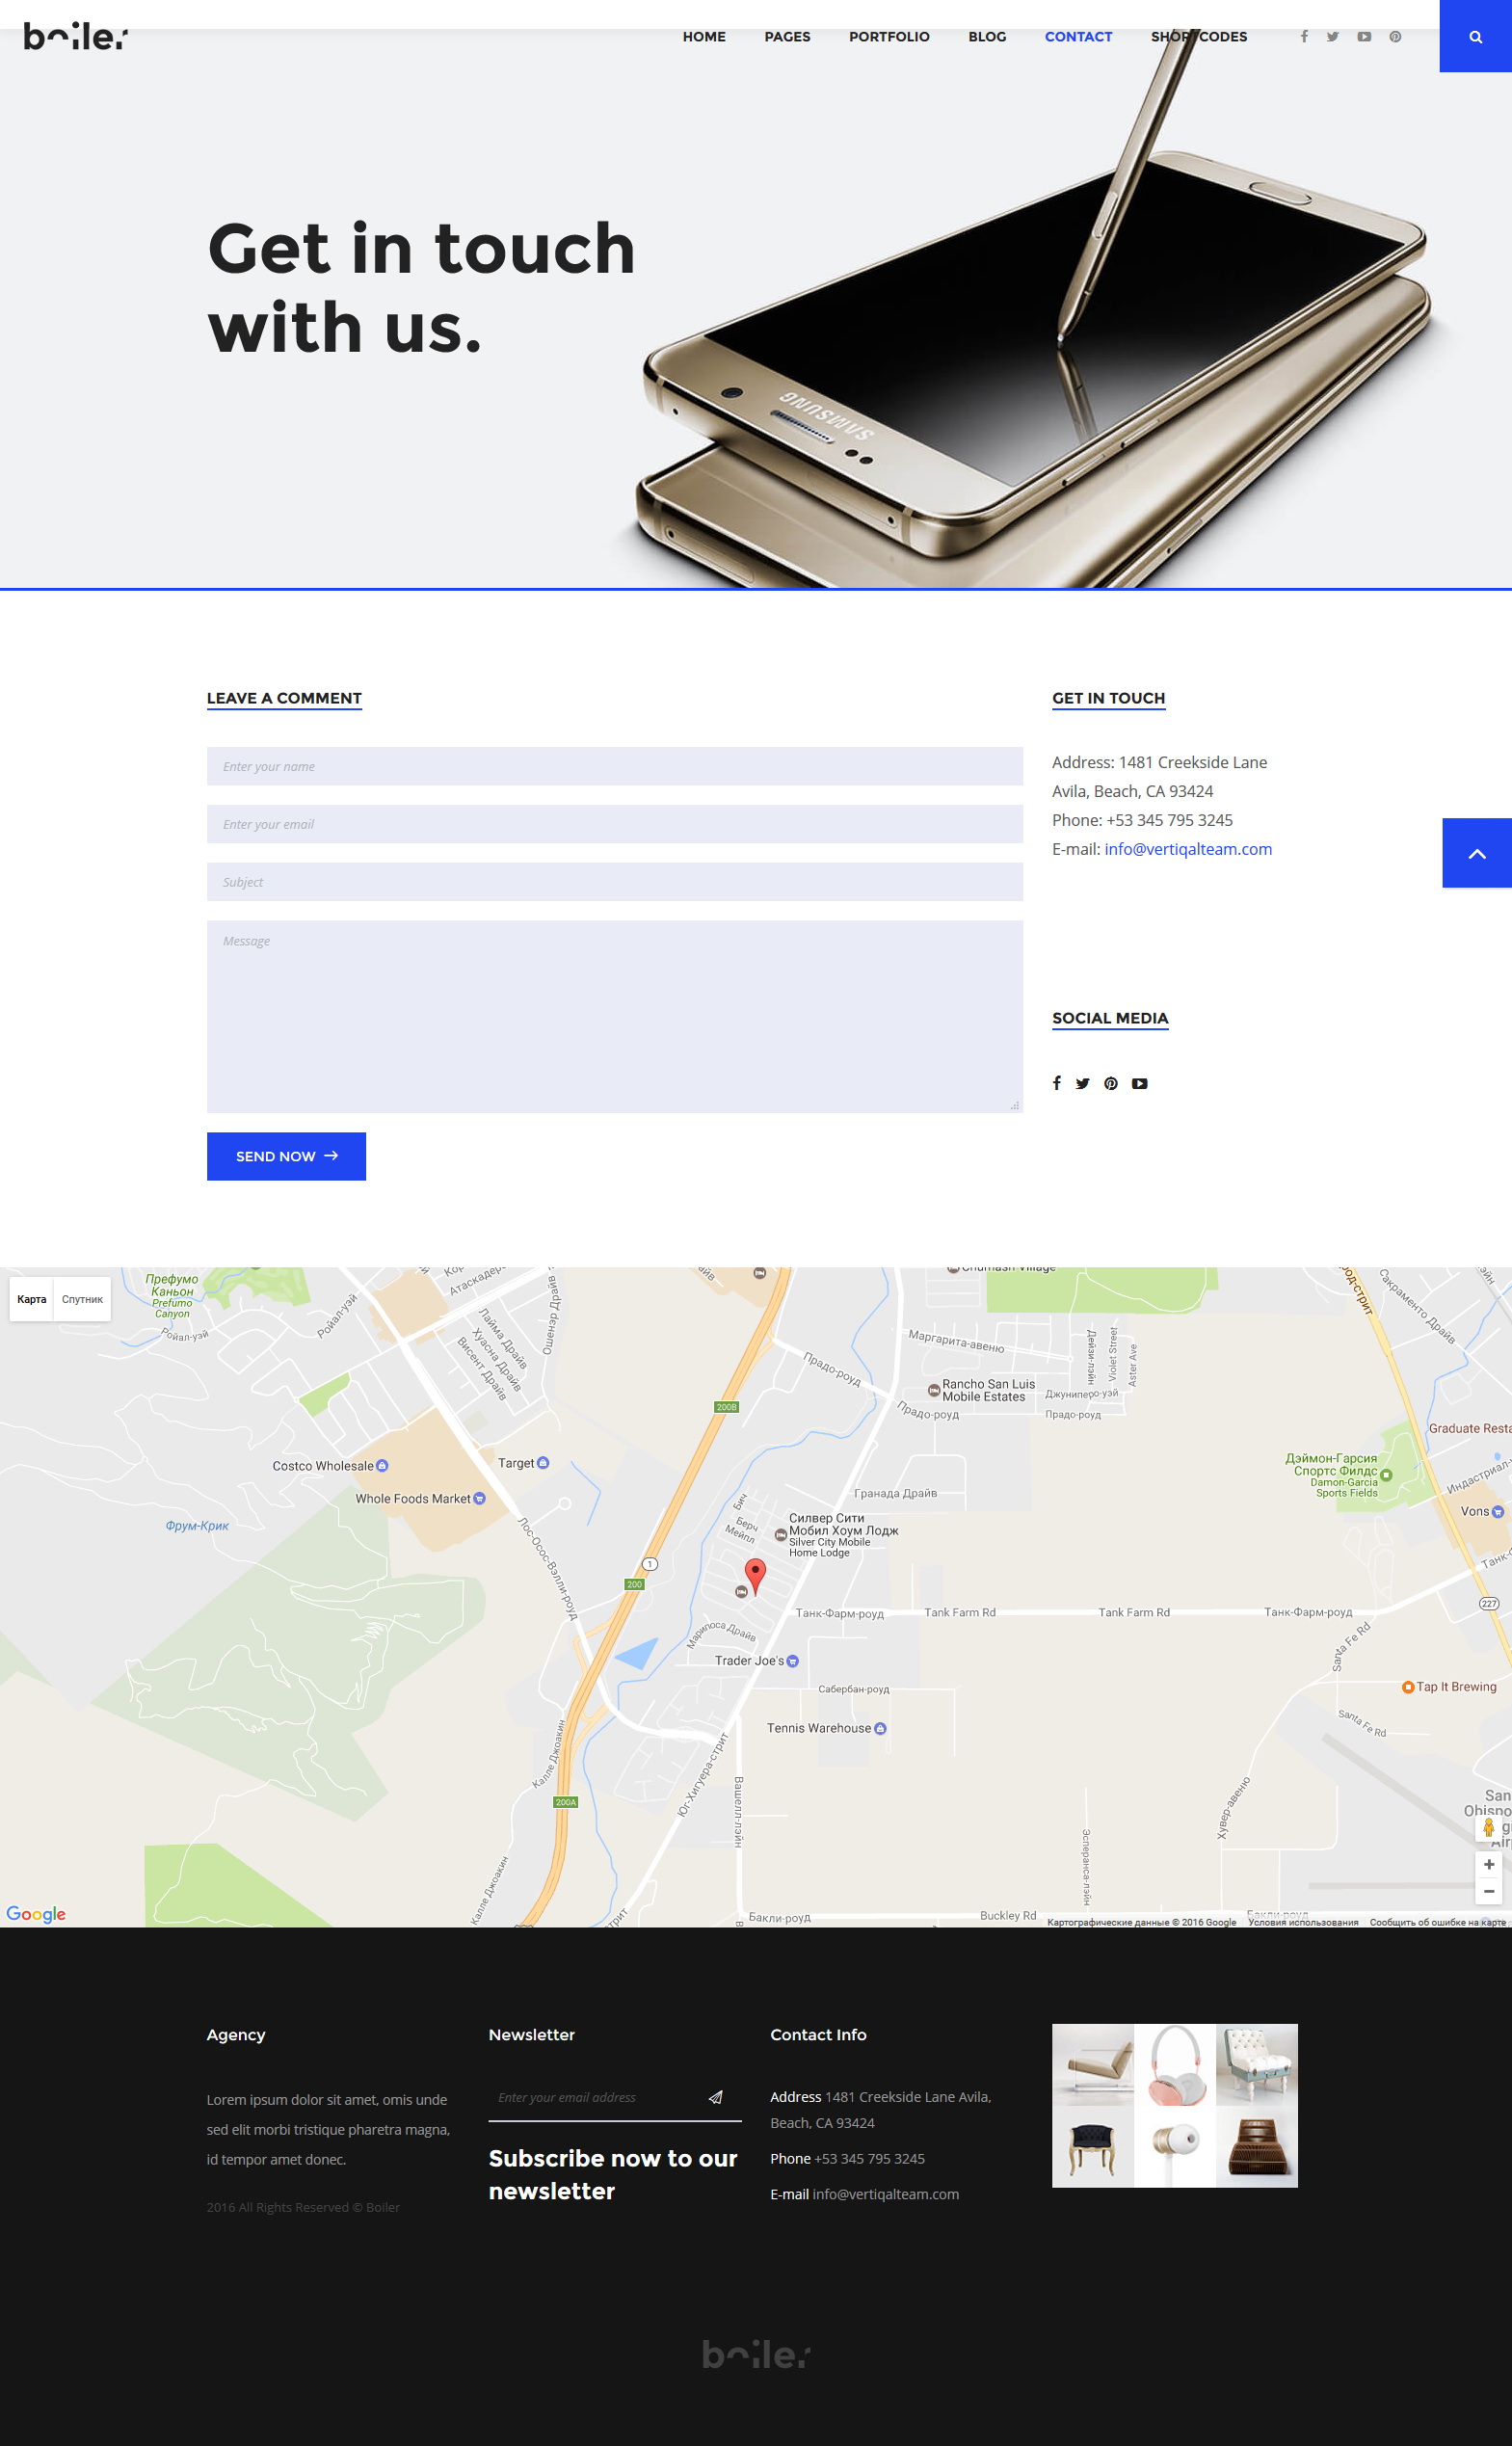
Task: Click the map zoom out minus button
Action: point(1489,1891)
